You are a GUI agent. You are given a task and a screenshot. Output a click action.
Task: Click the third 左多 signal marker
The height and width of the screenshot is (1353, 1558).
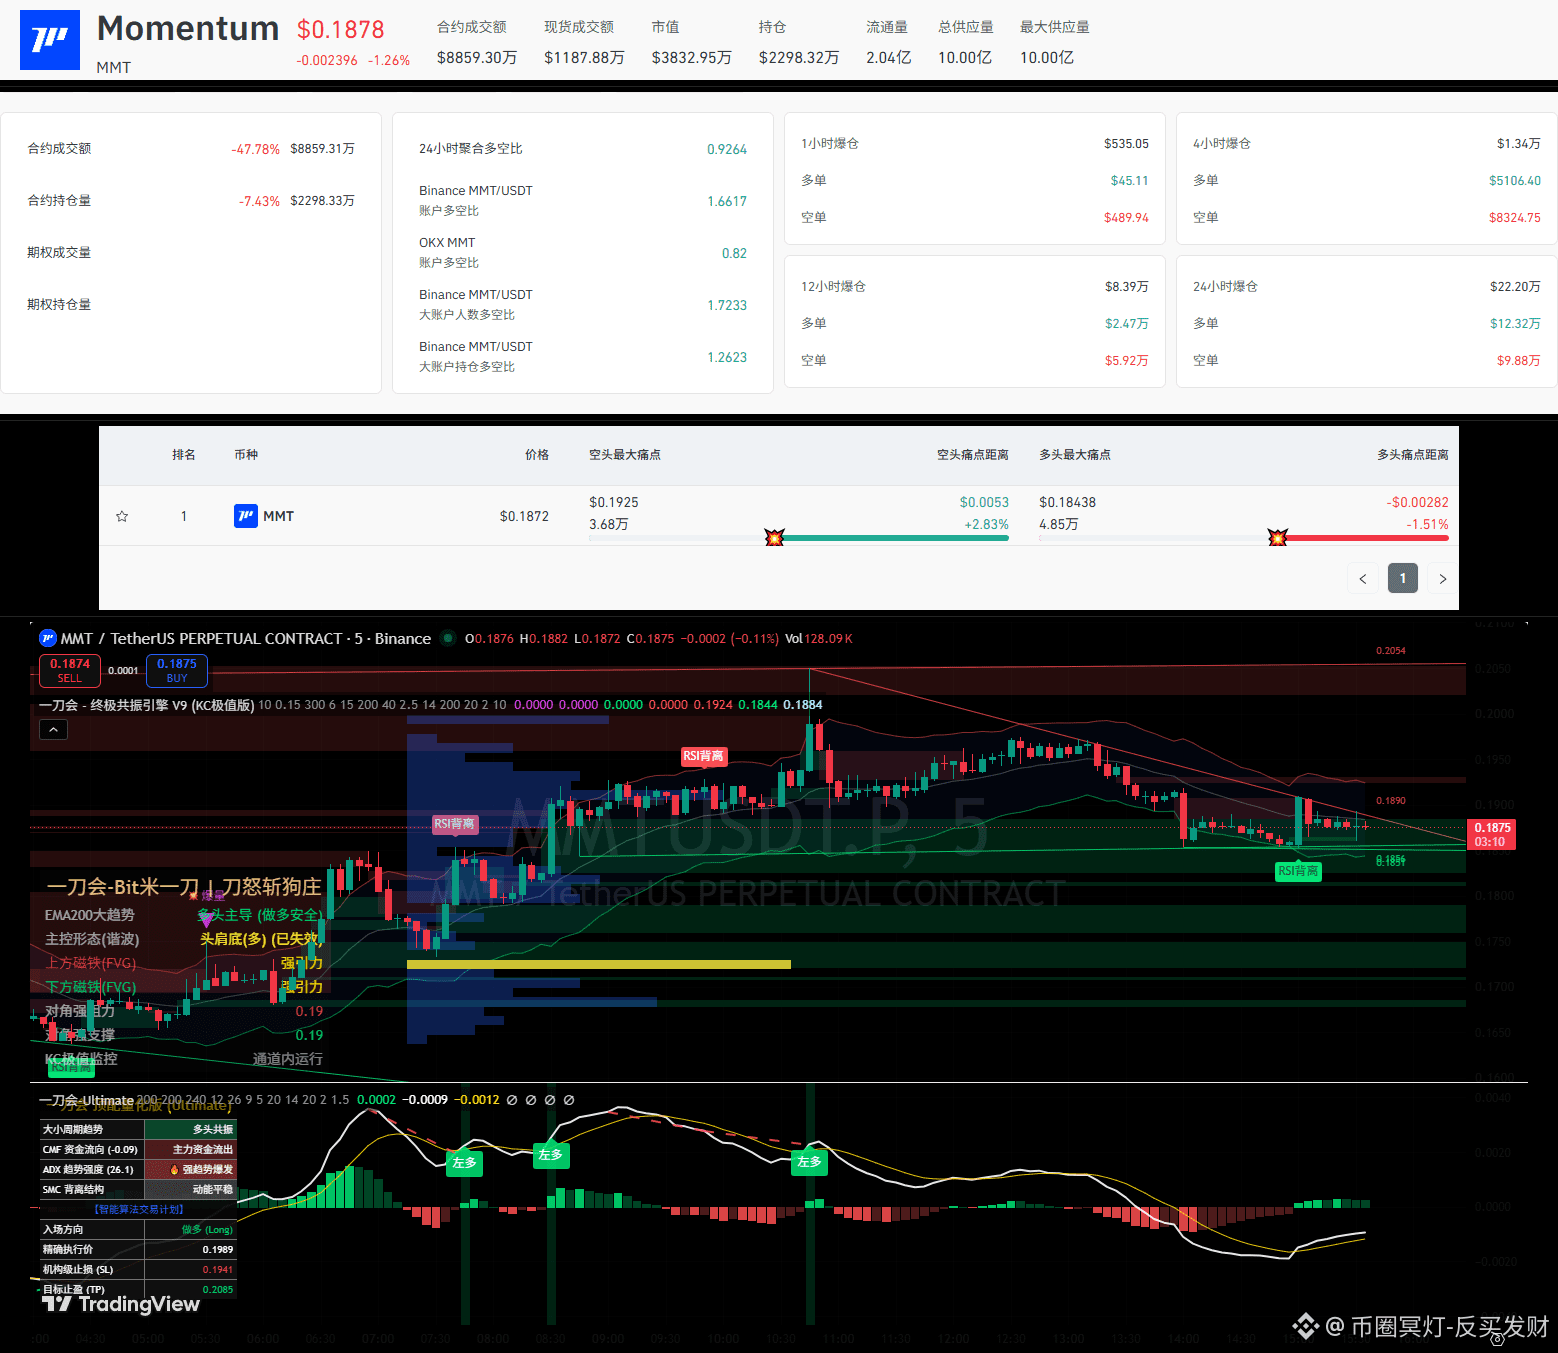click(809, 1161)
